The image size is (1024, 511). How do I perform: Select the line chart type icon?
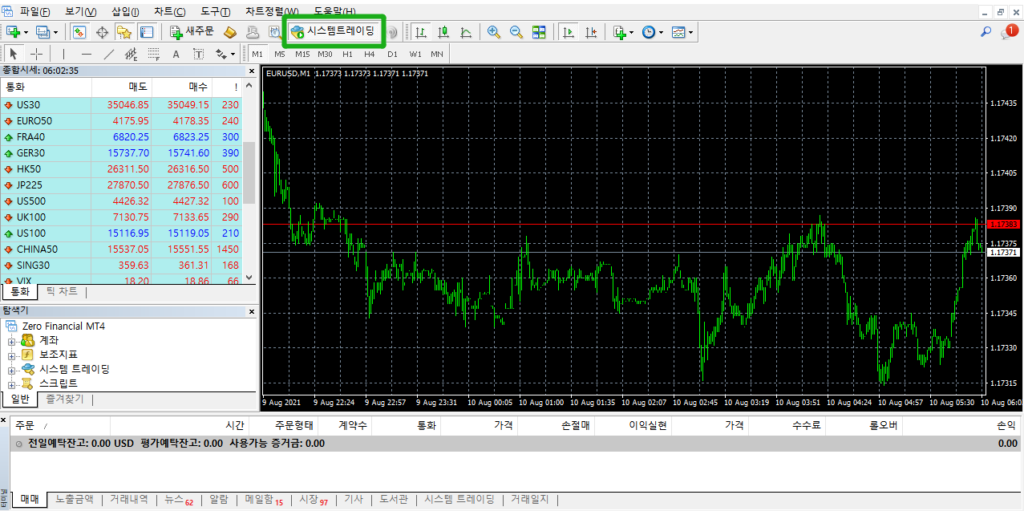coord(466,31)
